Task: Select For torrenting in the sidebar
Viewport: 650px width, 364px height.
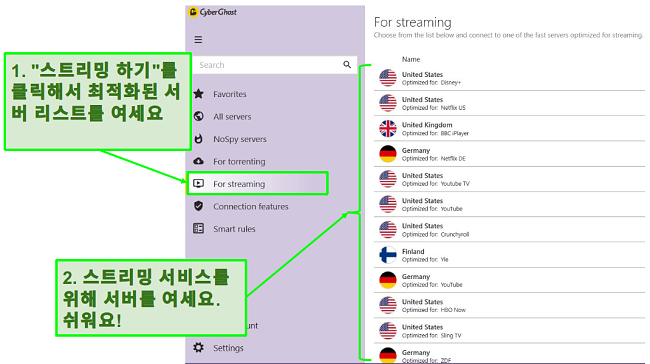Action: click(x=239, y=162)
